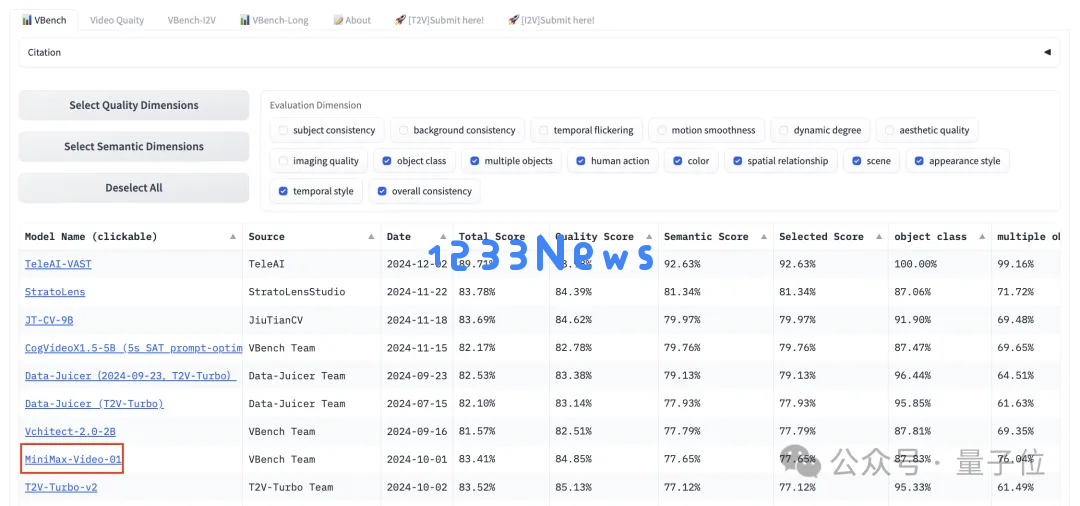
Task: Open the TeleAI-VAST model link
Action: (58, 264)
